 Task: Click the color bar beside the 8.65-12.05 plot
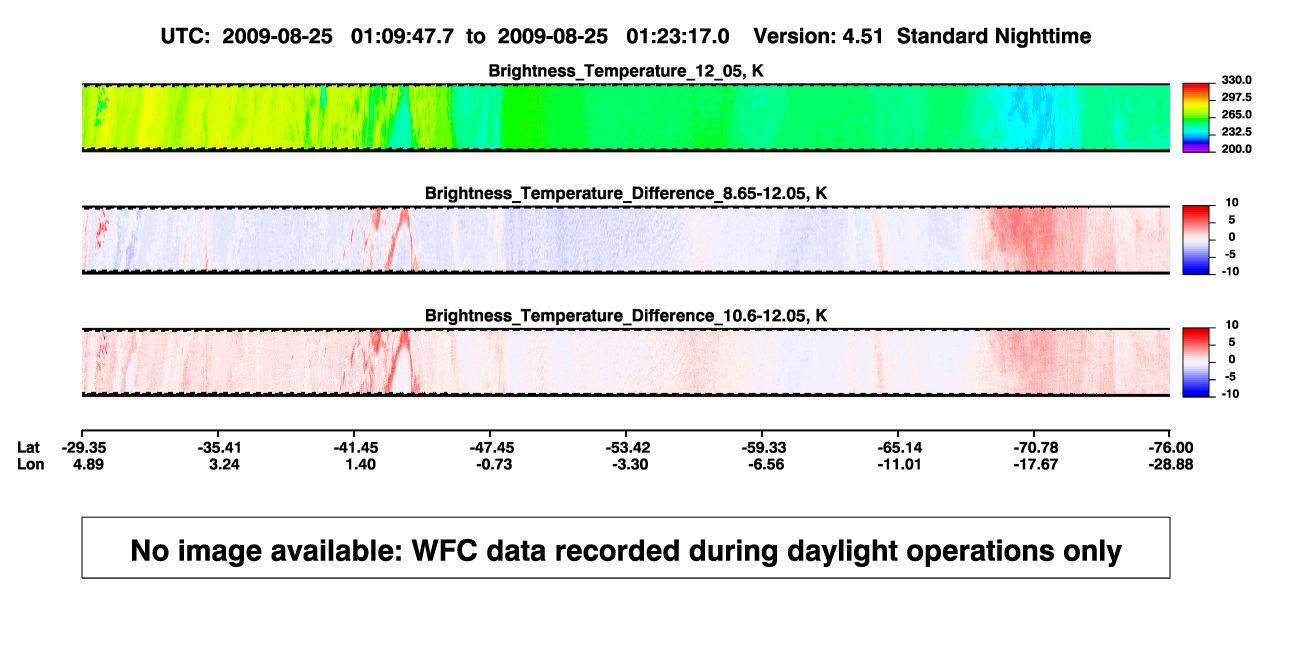tap(1196, 239)
